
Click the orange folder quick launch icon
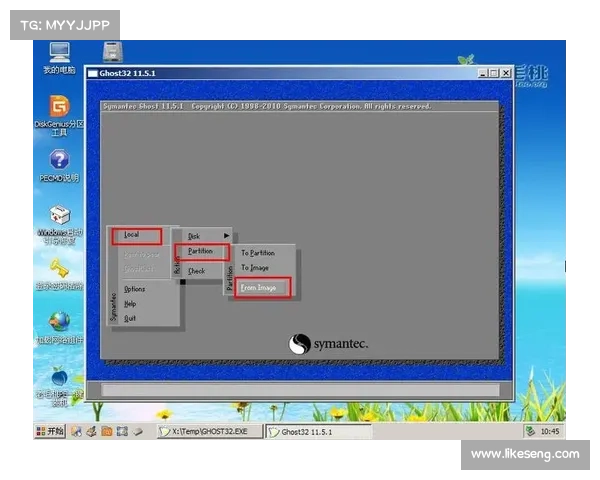[107, 432]
